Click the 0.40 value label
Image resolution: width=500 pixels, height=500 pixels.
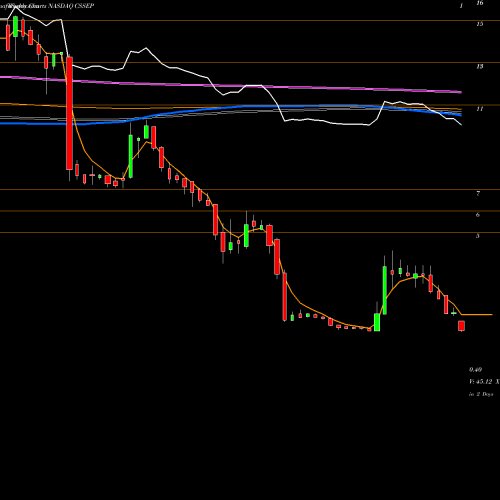475,370
